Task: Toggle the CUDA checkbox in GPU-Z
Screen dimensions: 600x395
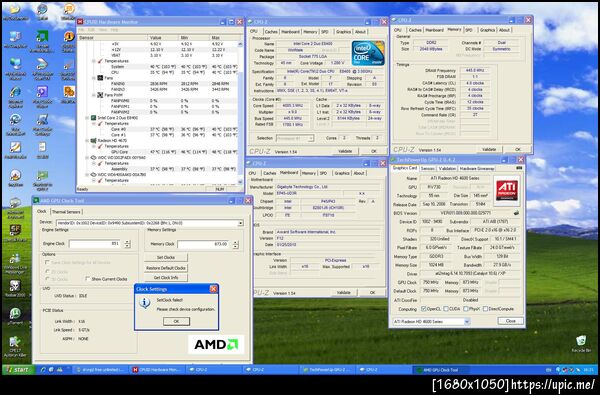Action: pos(446,309)
